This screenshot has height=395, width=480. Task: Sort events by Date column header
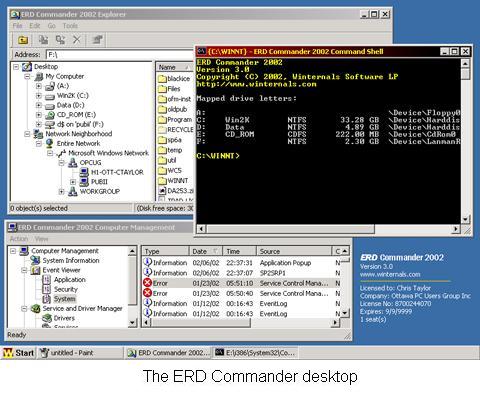206,251
